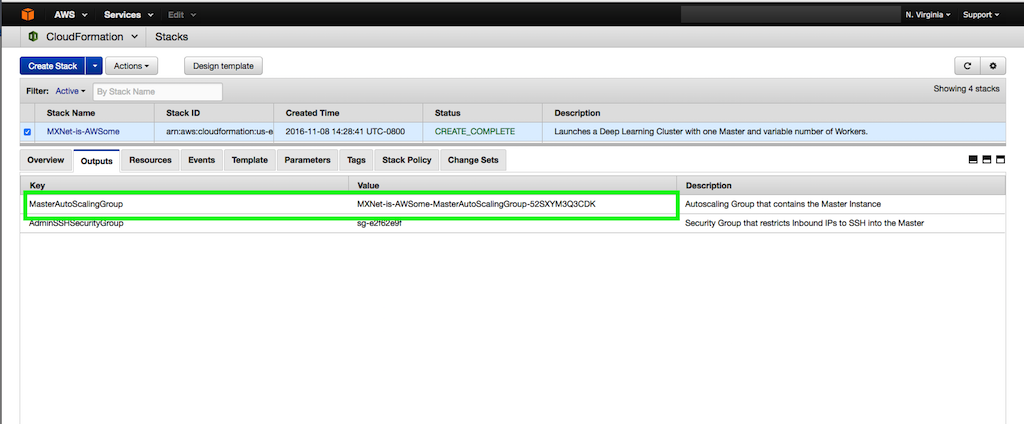Open the CloudFormation service dropdown

91,37
